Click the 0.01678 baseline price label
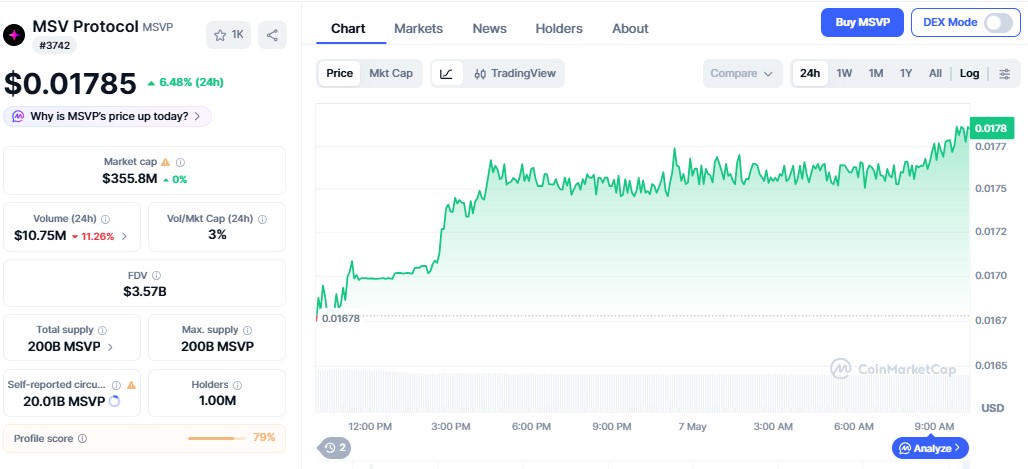Image resolution: width=1028 pixels, height=469 pixels. pyautogui.click(x=341, y=318)
